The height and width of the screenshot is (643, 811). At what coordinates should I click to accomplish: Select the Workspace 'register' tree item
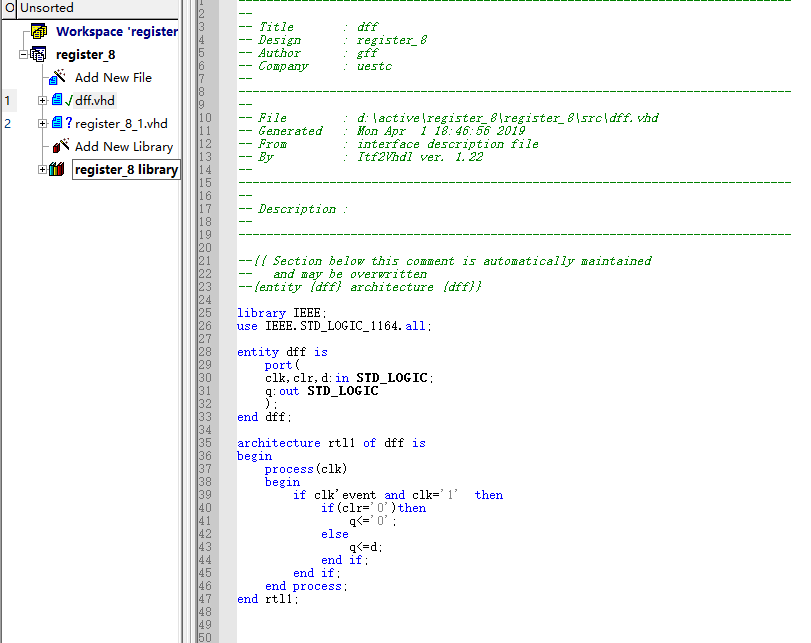coord(117,32)
